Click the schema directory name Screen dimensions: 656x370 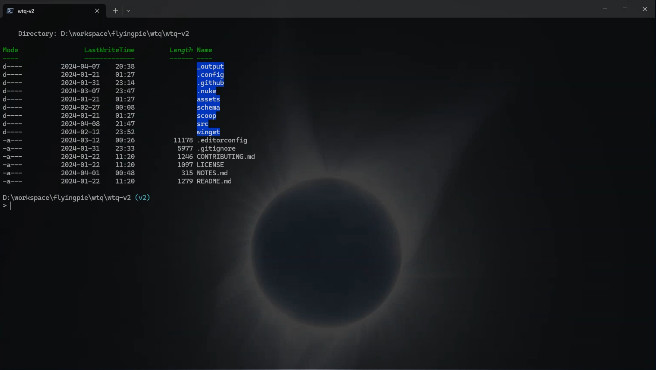208,108
